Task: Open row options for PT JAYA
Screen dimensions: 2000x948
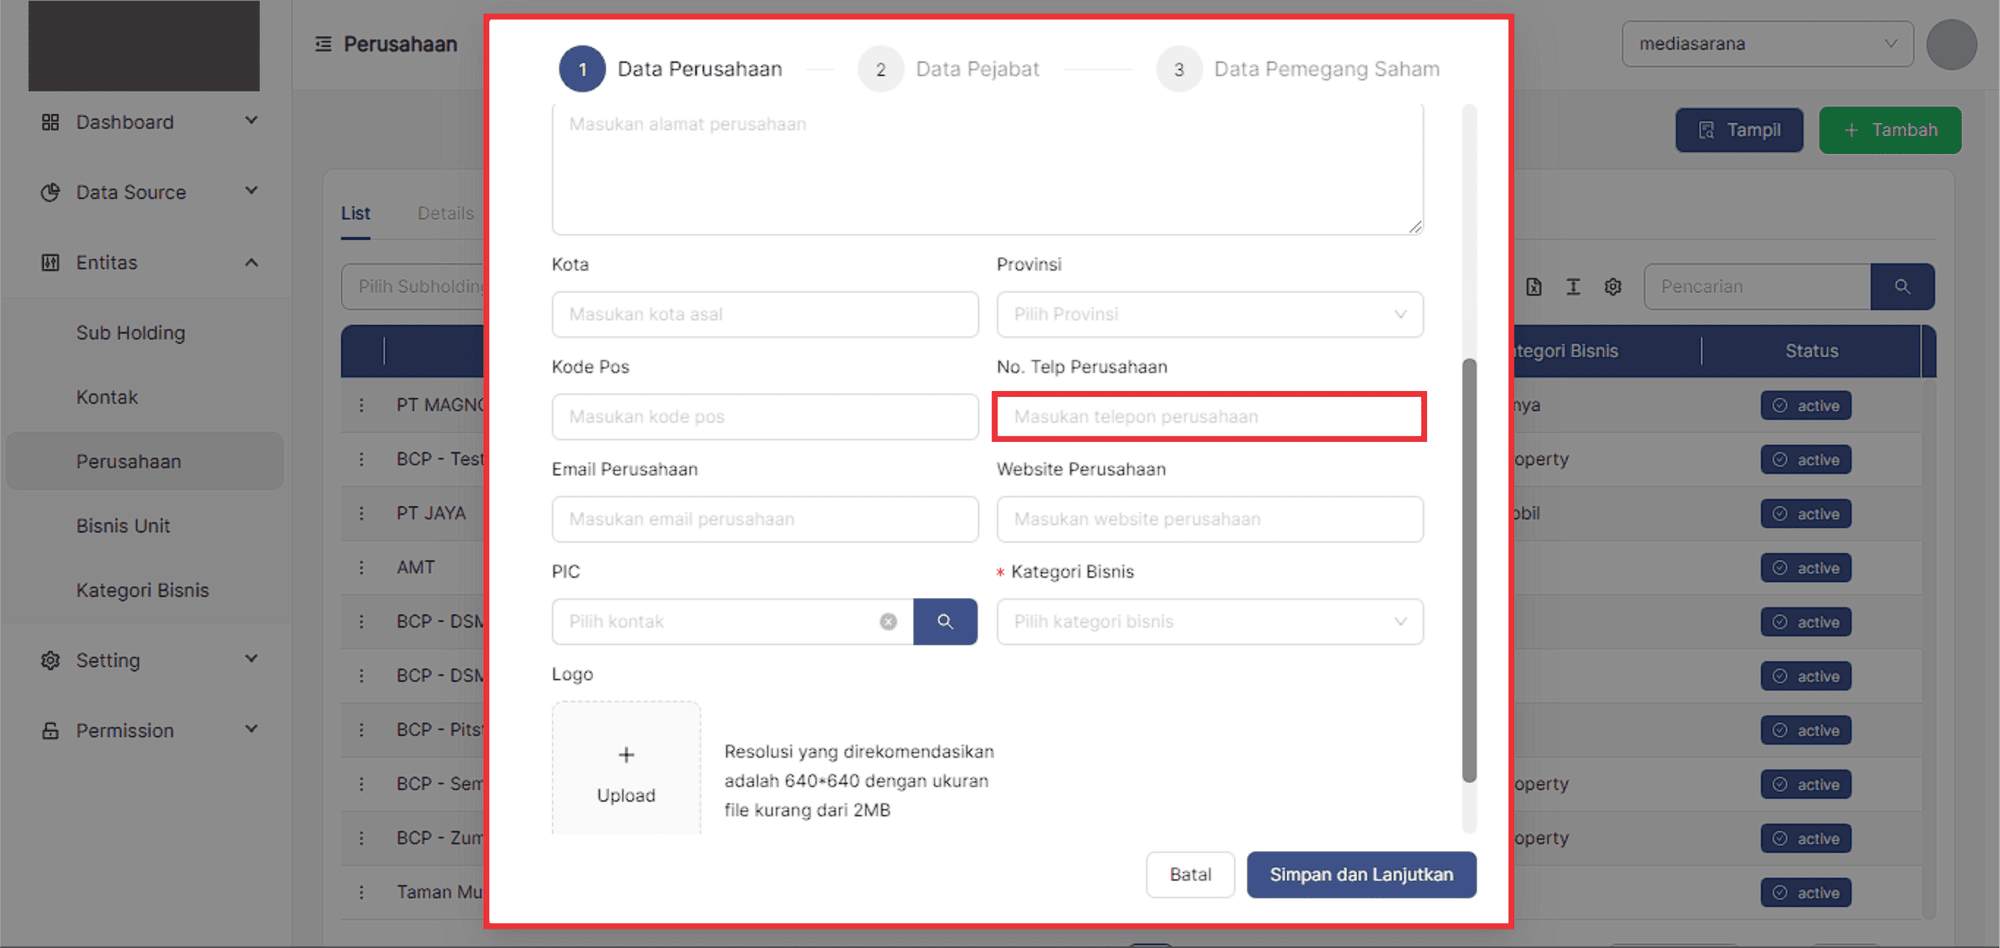Action: pyautogui.click(x=362, y=513)
